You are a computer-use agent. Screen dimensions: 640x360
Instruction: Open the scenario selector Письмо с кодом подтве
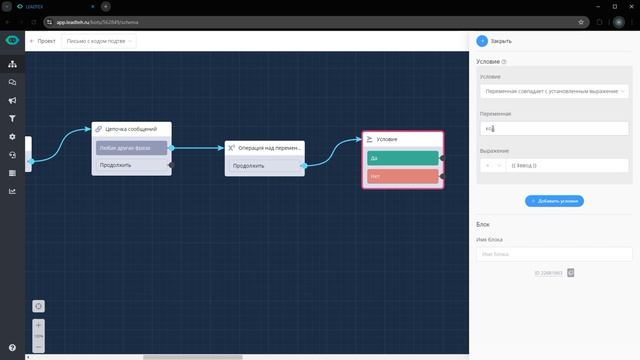coord(99,41)
